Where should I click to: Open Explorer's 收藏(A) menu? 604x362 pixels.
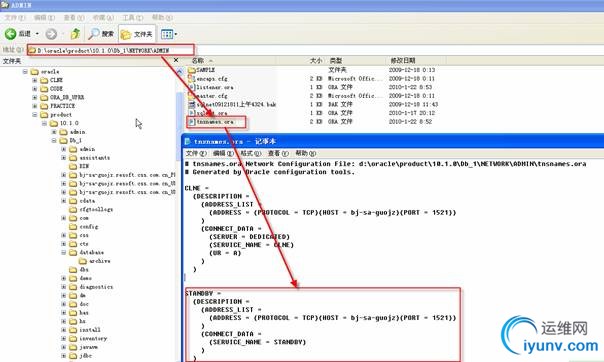click(103, 18)
